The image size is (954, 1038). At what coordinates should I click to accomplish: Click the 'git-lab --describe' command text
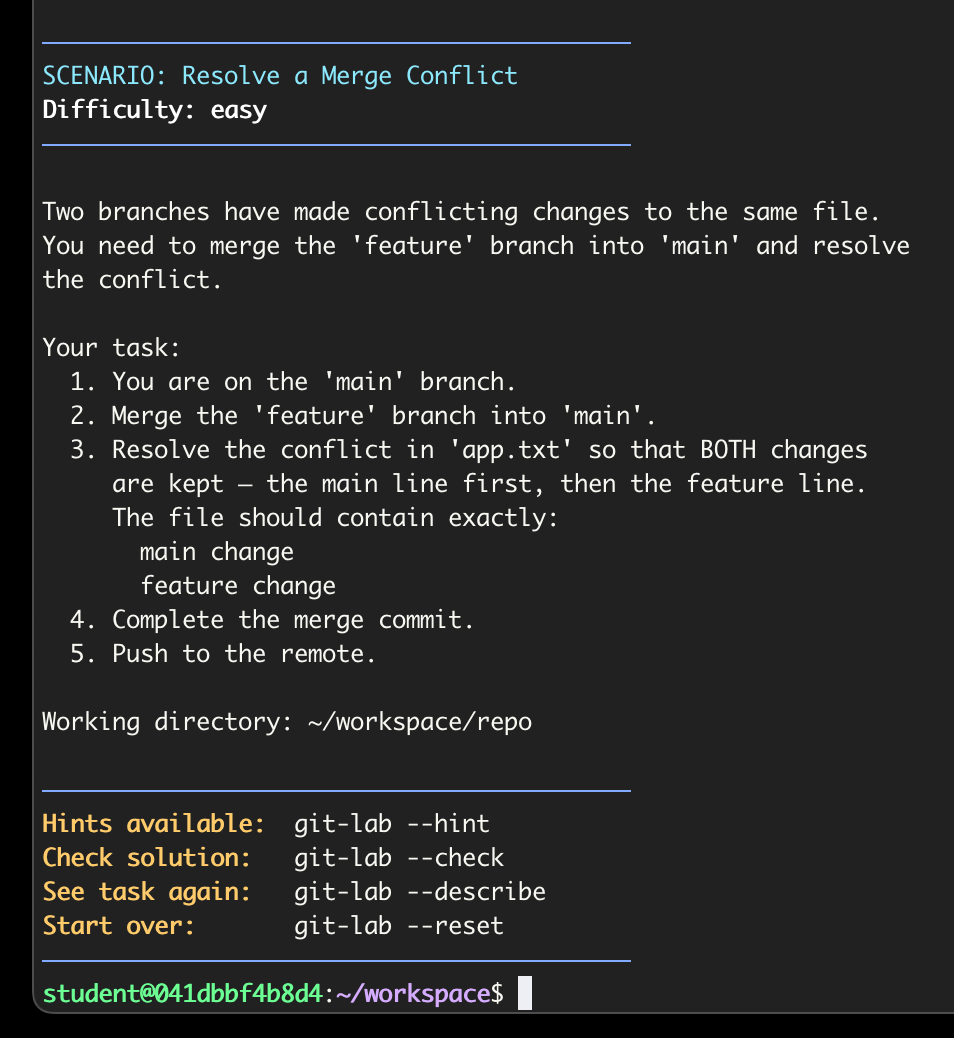coord(419,892)
